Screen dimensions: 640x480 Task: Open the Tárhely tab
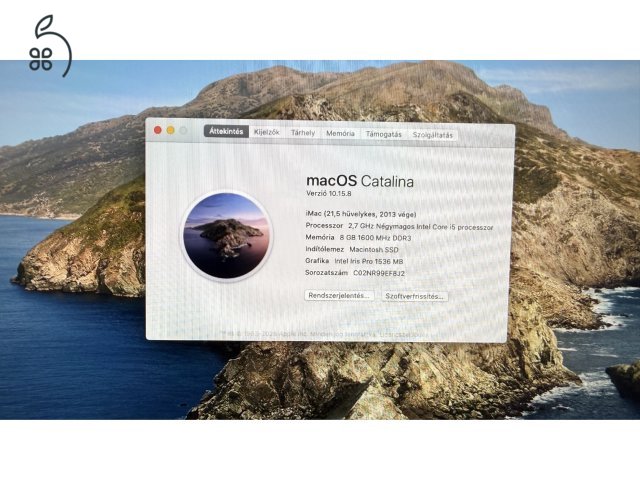pos(303,133)
